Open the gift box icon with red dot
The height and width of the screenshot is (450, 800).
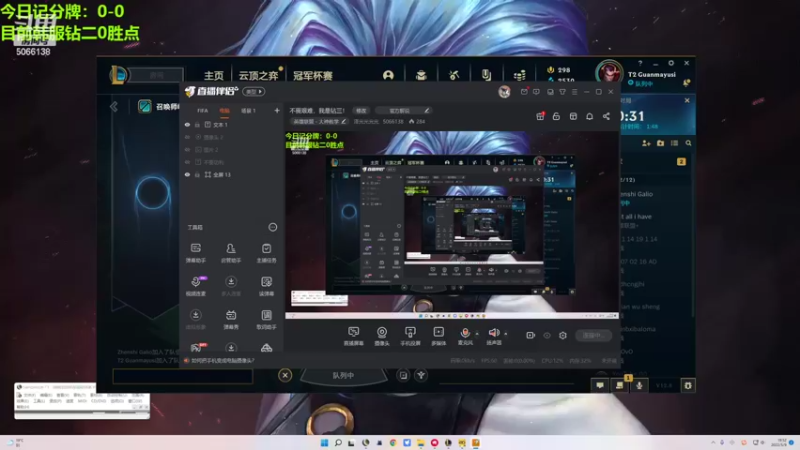(x=540, y=116)
